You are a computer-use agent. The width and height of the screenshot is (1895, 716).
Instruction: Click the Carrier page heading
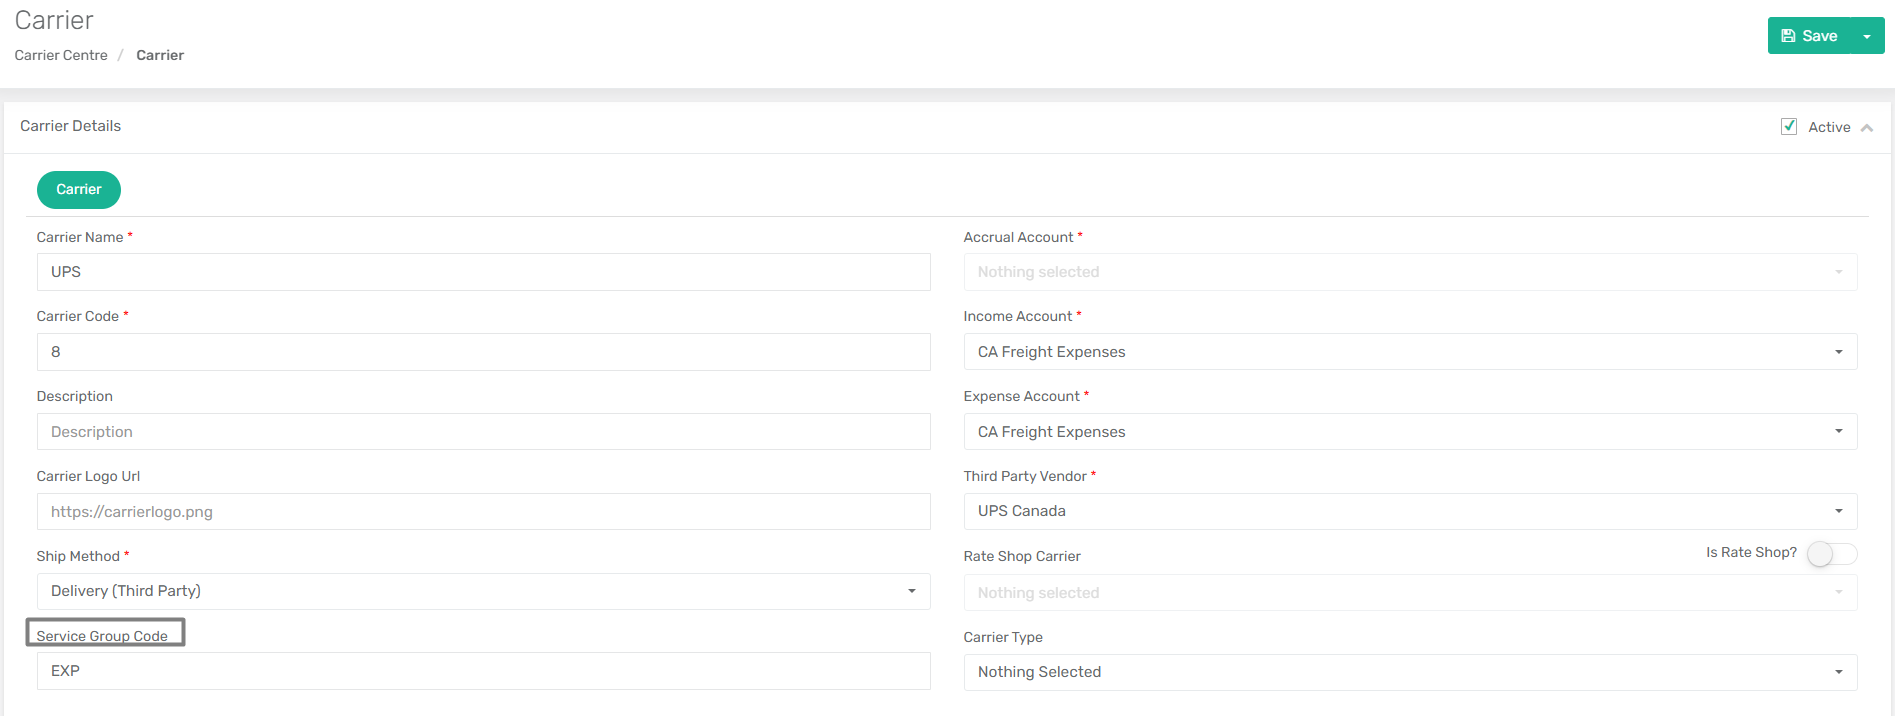point(54,20)
